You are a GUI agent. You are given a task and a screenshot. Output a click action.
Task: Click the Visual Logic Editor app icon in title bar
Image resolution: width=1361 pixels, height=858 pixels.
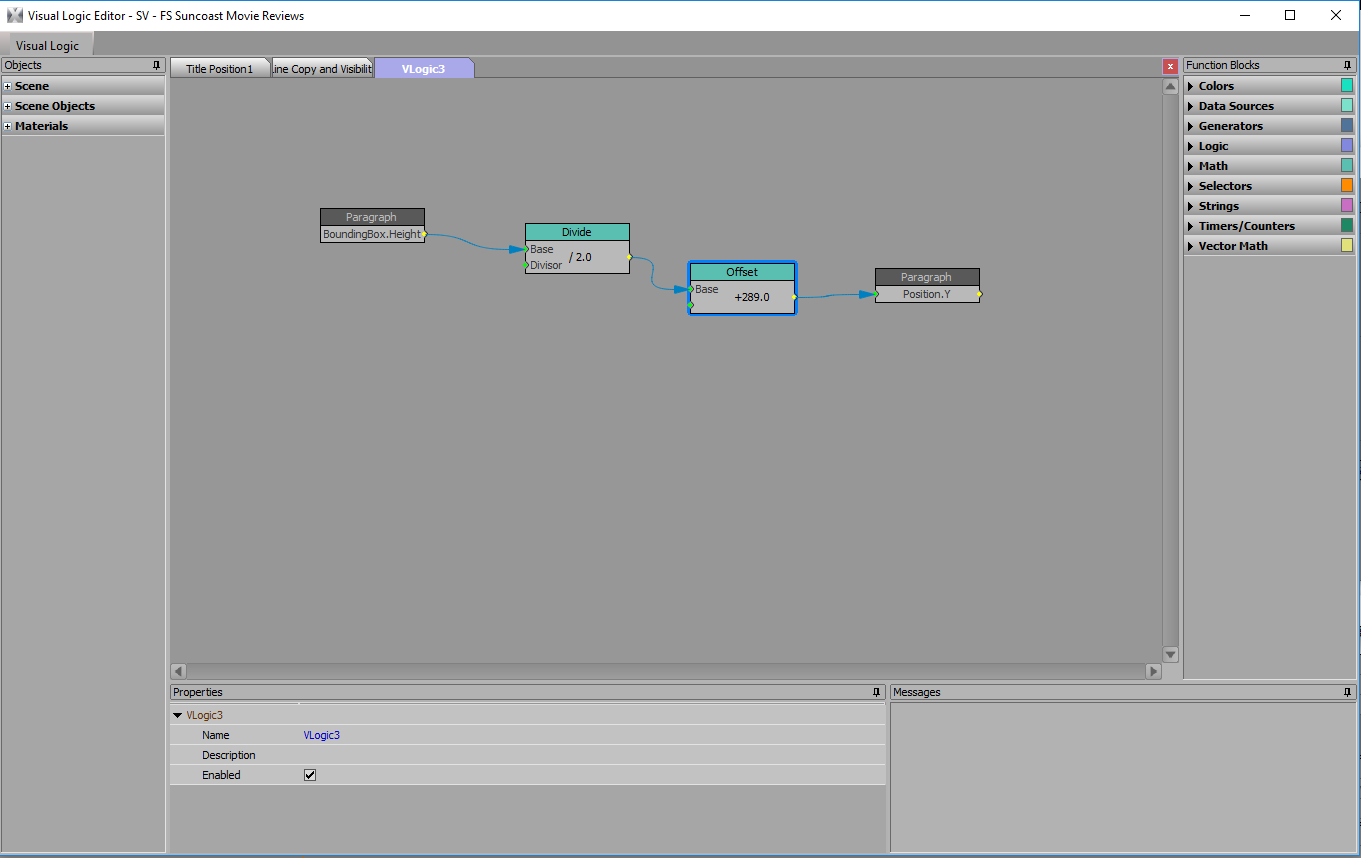tap(14, 15)
